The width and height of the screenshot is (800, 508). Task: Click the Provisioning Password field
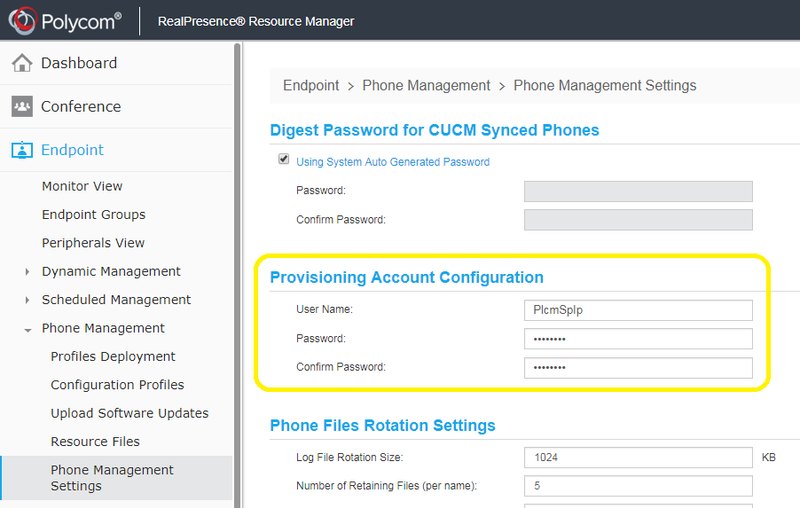(638, 339)
